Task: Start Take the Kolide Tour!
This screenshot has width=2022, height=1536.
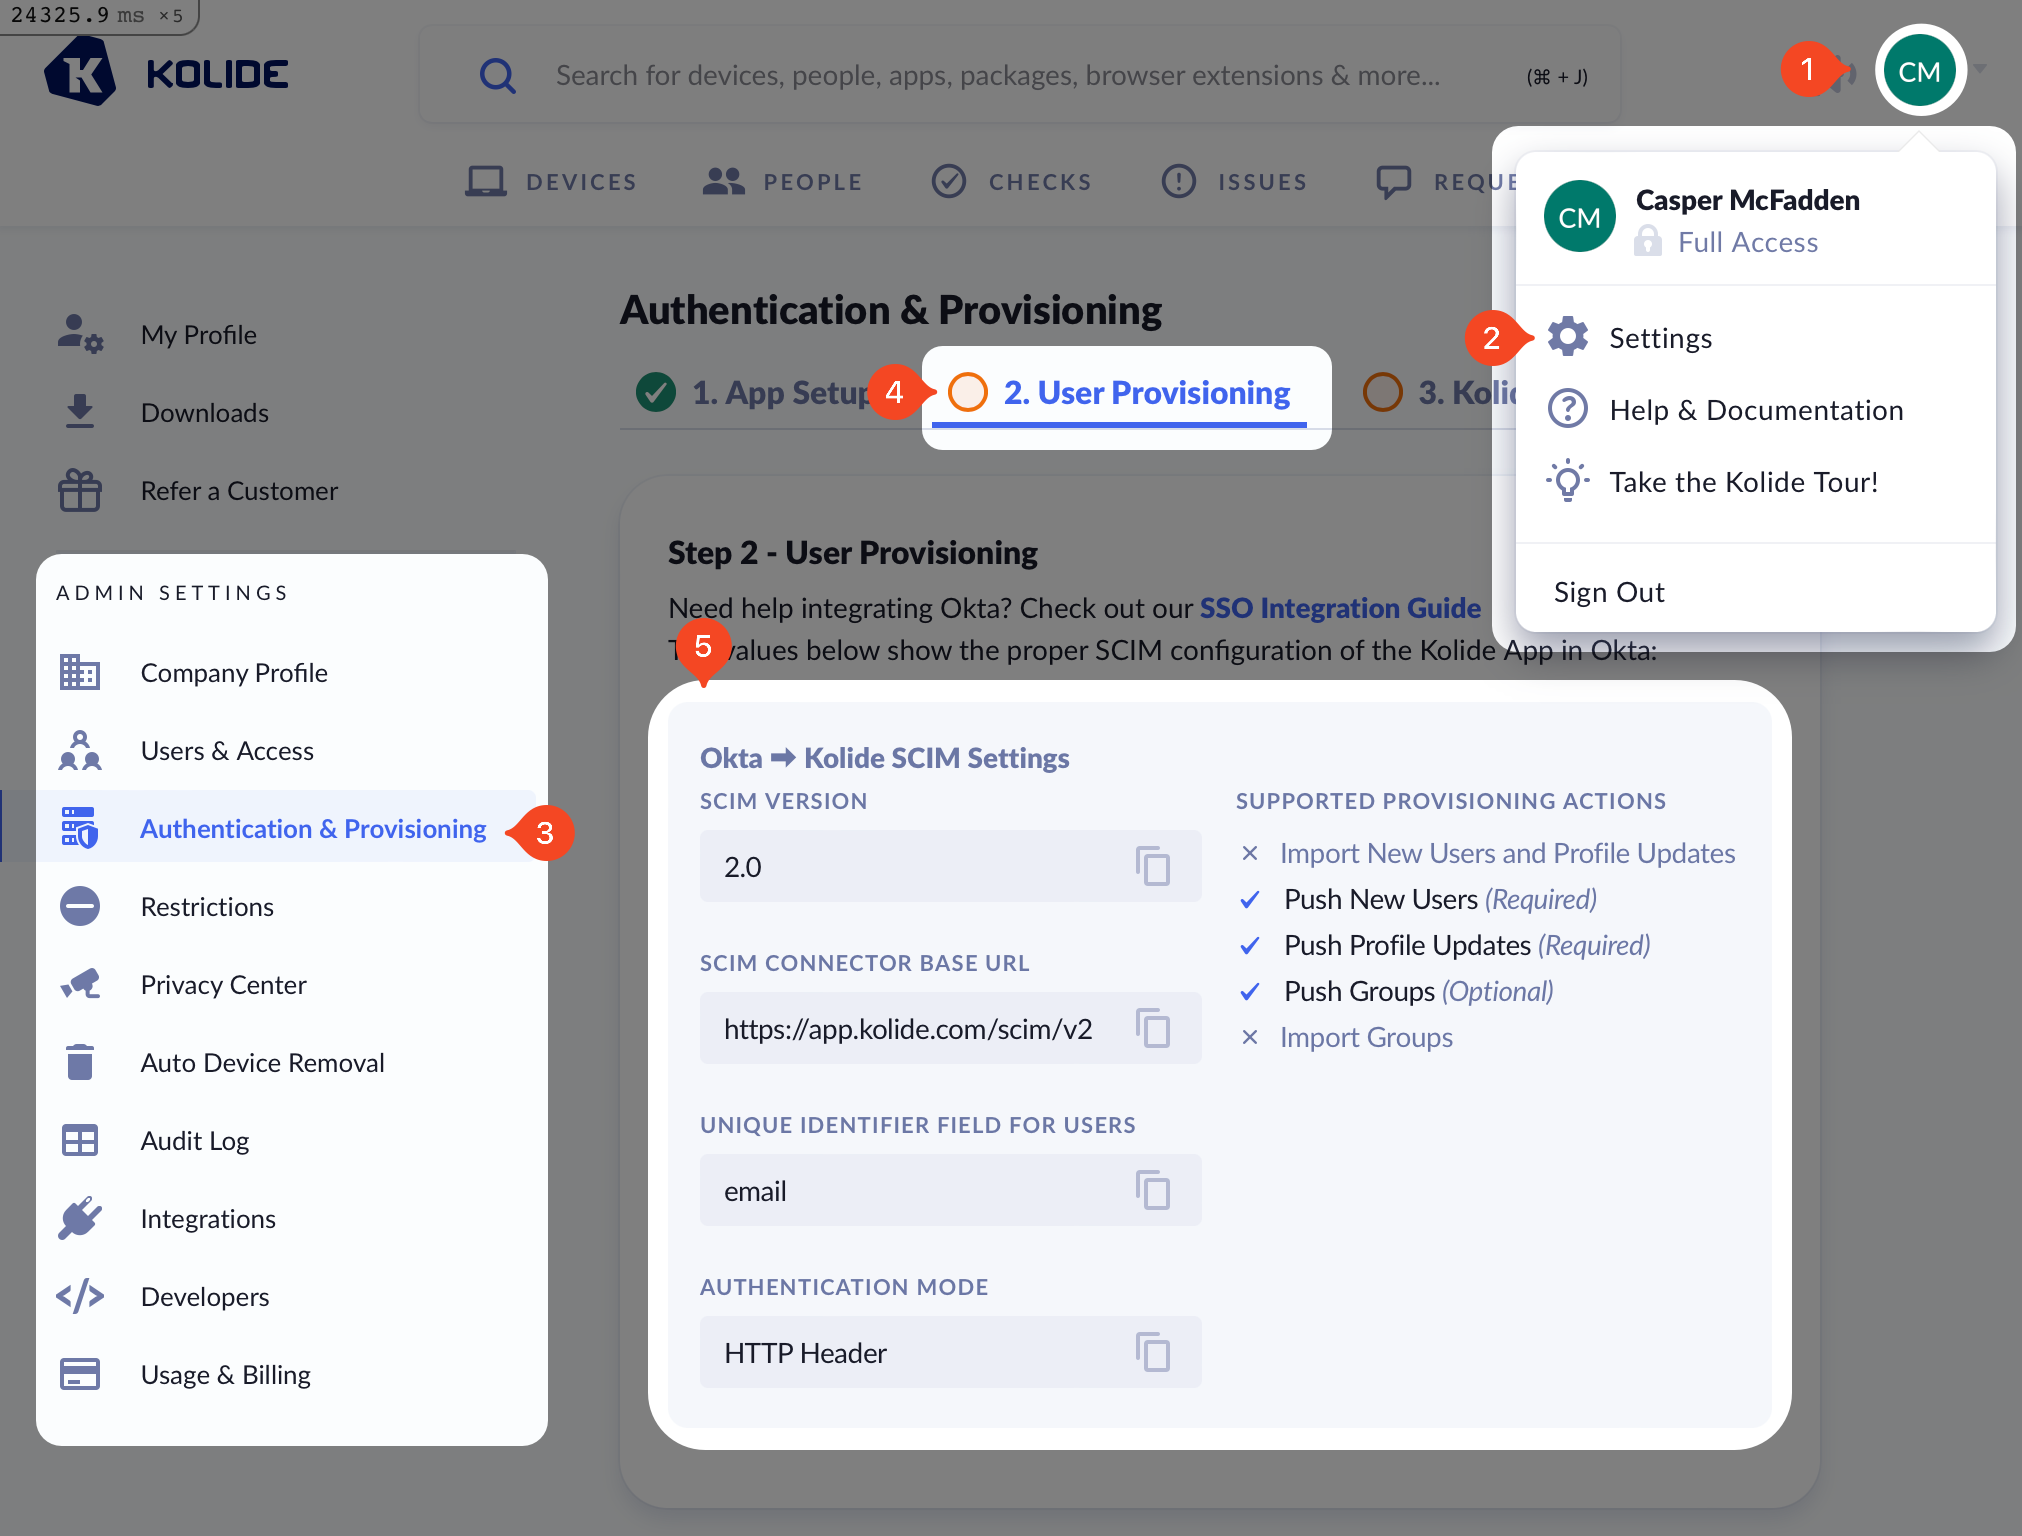Action: click(1743, 482)
